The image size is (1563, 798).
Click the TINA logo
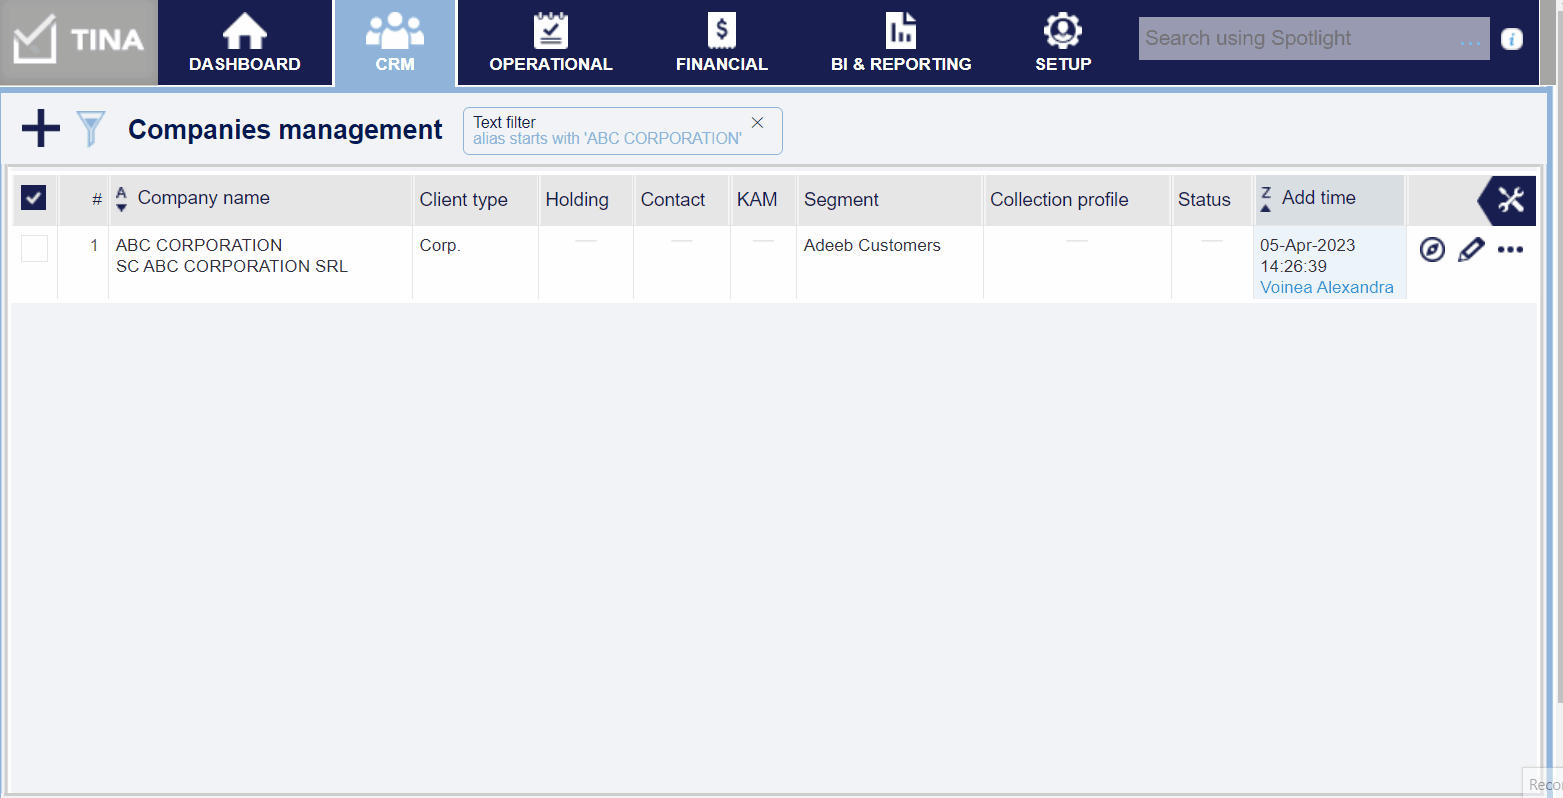pyautogui.click(x=79, y=42)
